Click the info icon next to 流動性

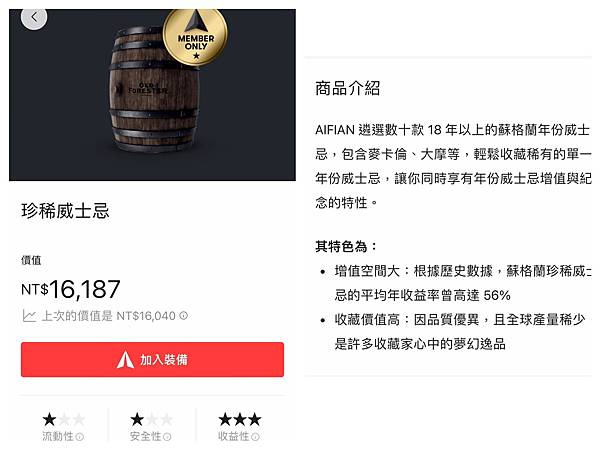80,437
